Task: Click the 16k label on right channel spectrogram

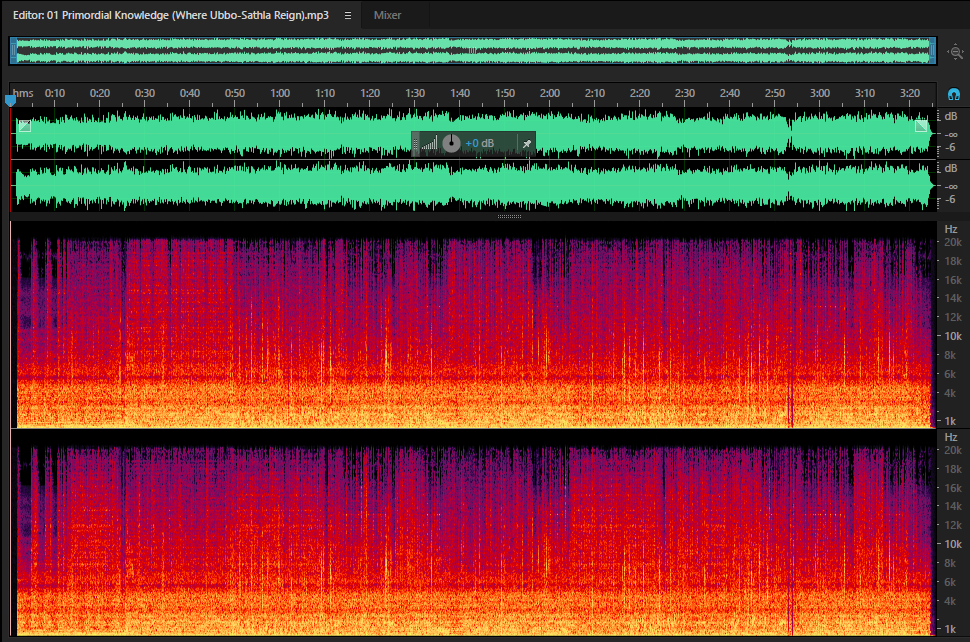Action: tap(953, 488)
